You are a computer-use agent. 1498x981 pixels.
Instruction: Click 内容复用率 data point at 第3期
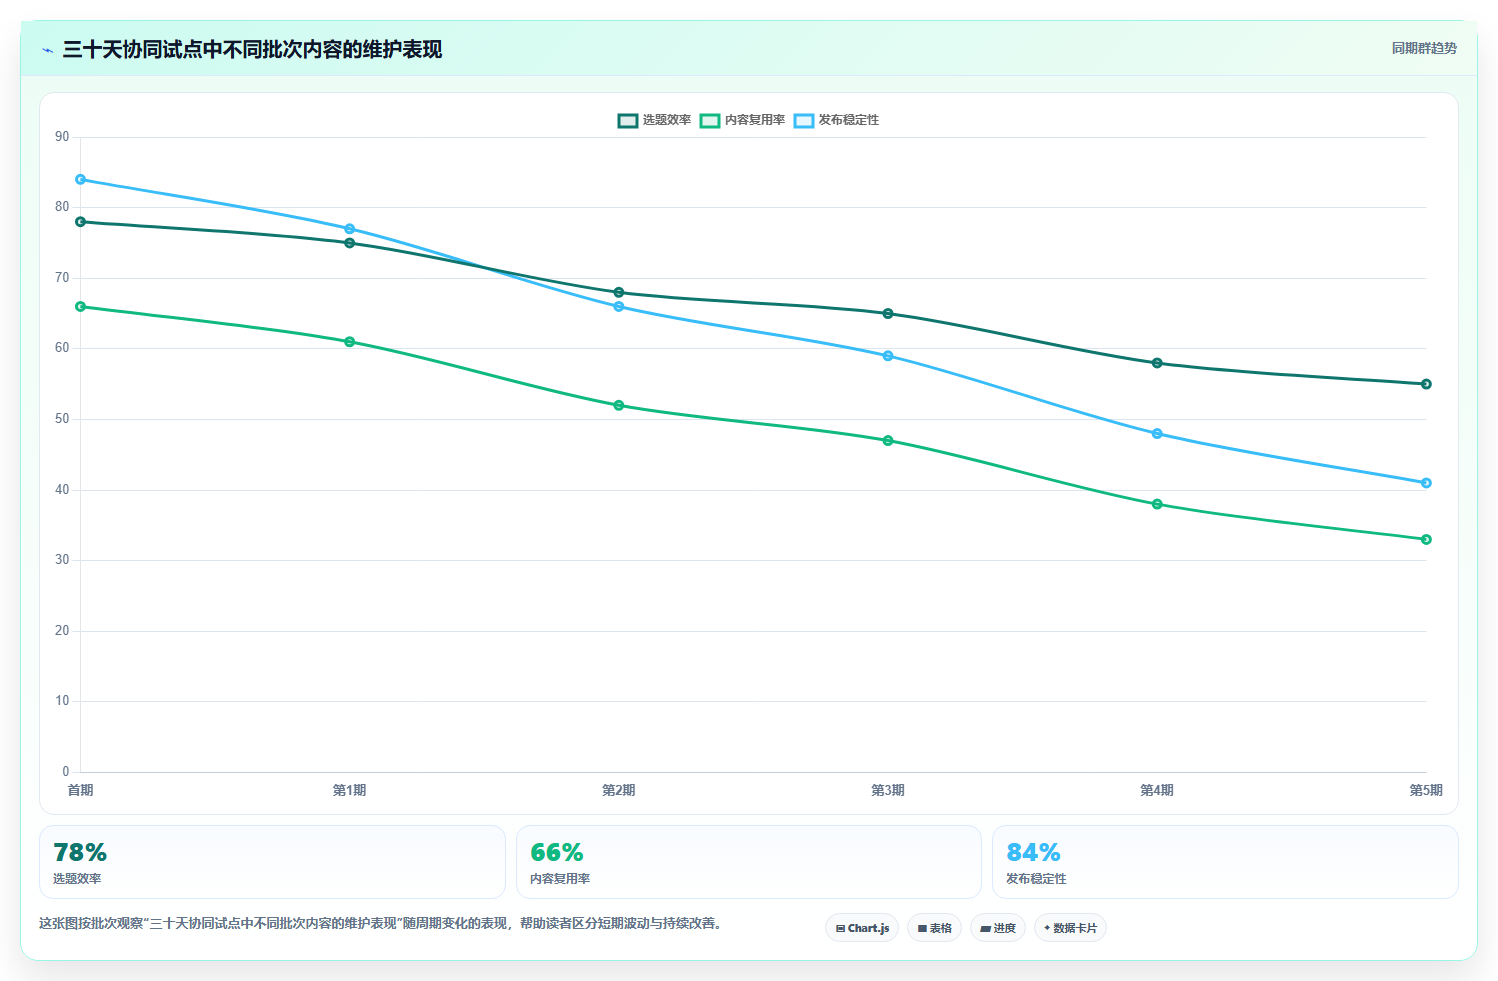coord(888,441)
